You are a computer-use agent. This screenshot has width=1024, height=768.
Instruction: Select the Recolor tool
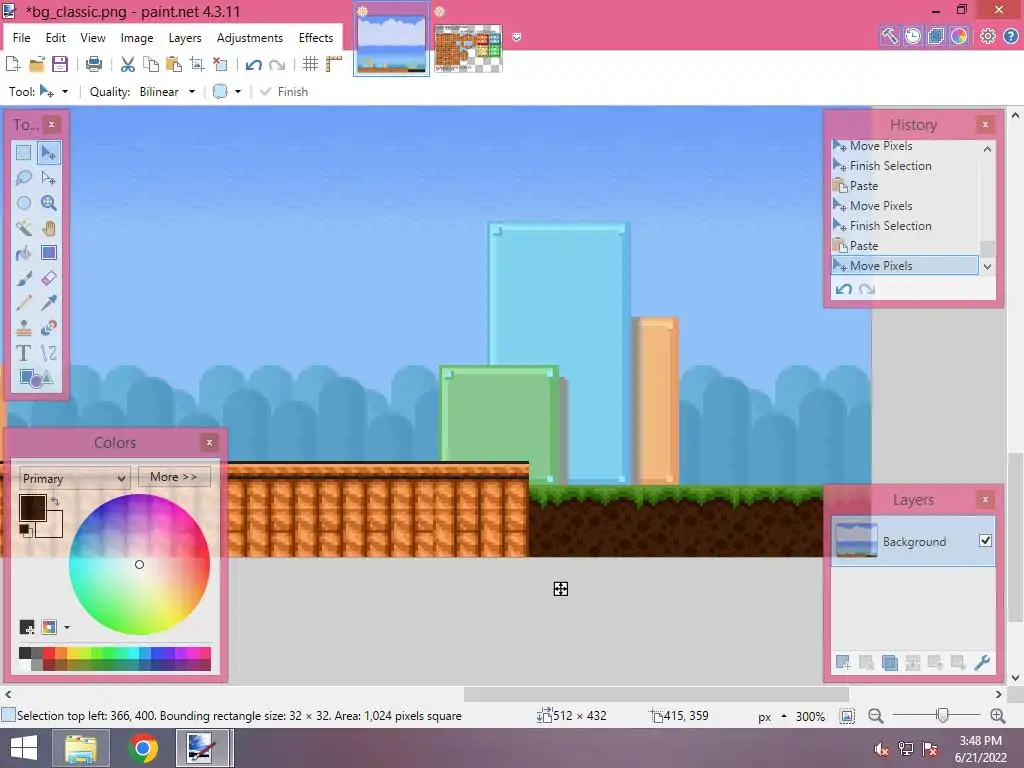(48, 328)
